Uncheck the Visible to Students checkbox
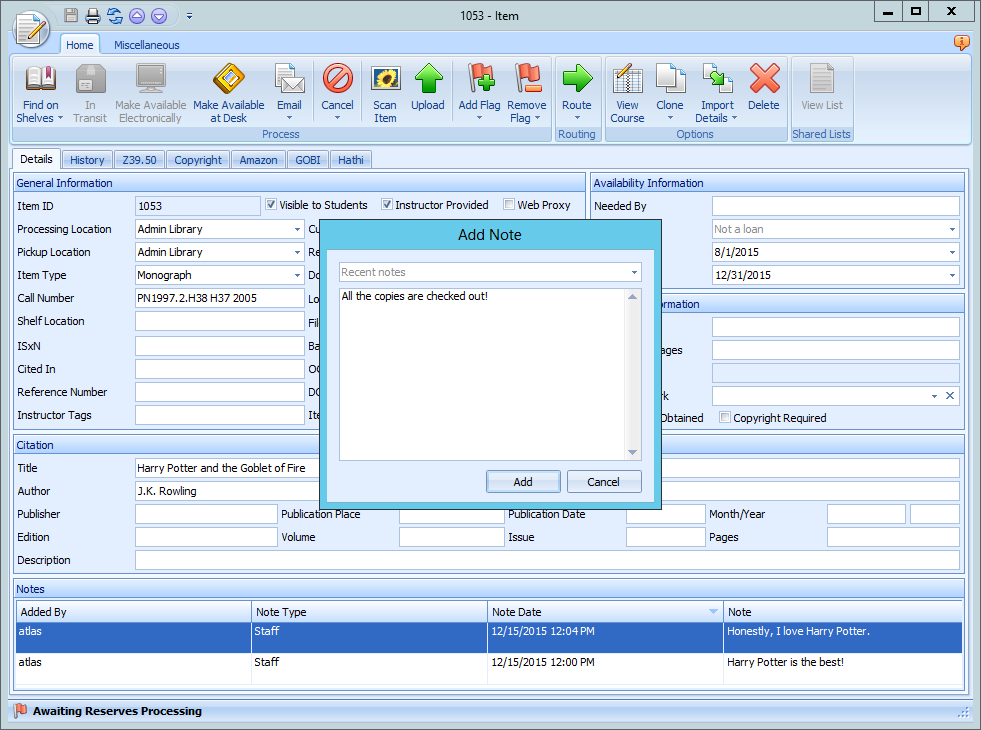The image size is (981, 730). point(270,205)
